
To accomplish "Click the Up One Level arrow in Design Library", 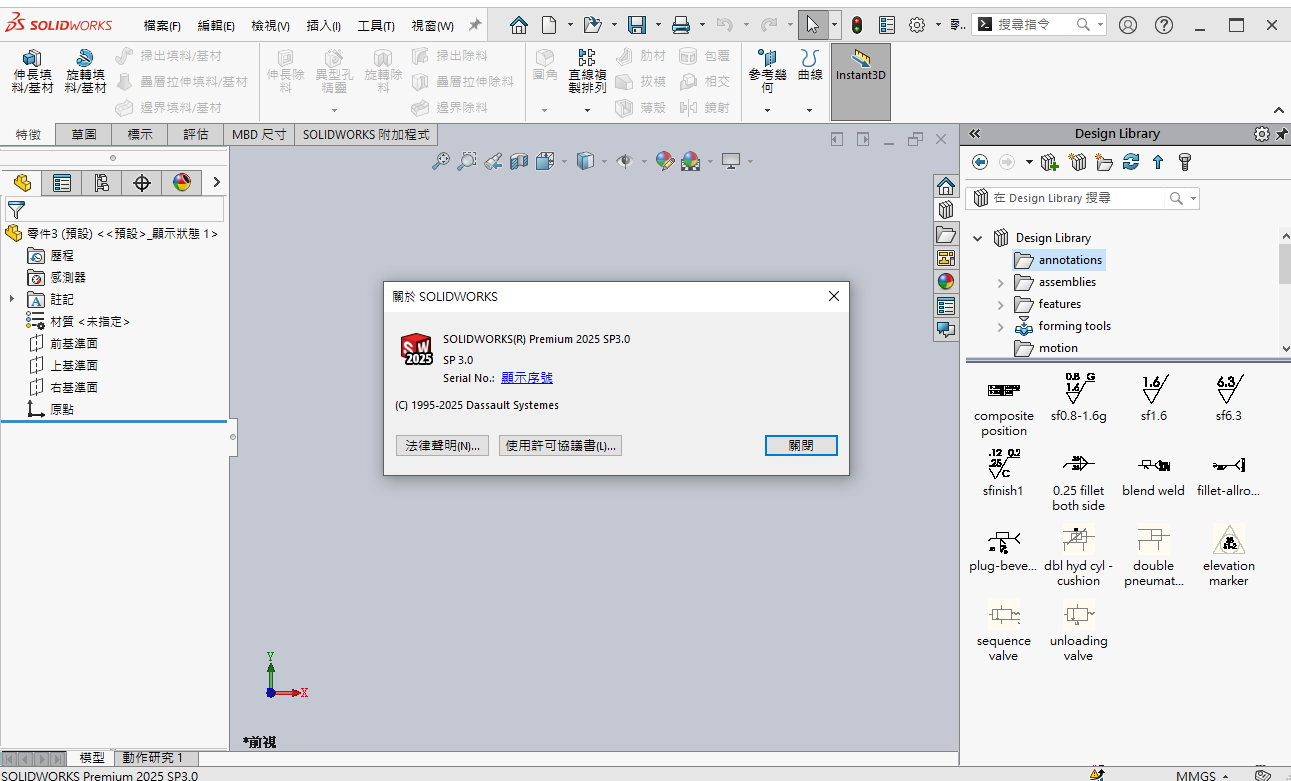I will pyautogui.click(x=1158, y=162).
